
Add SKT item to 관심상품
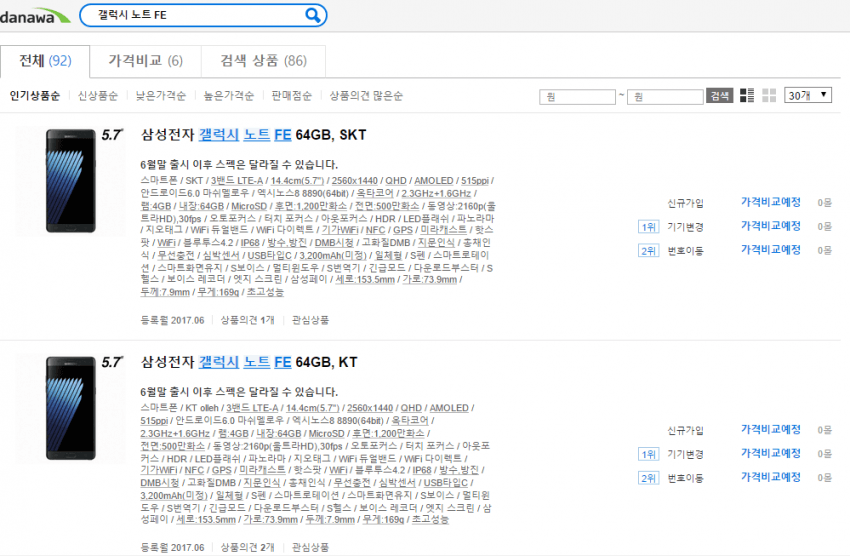[x=311, y=320]
